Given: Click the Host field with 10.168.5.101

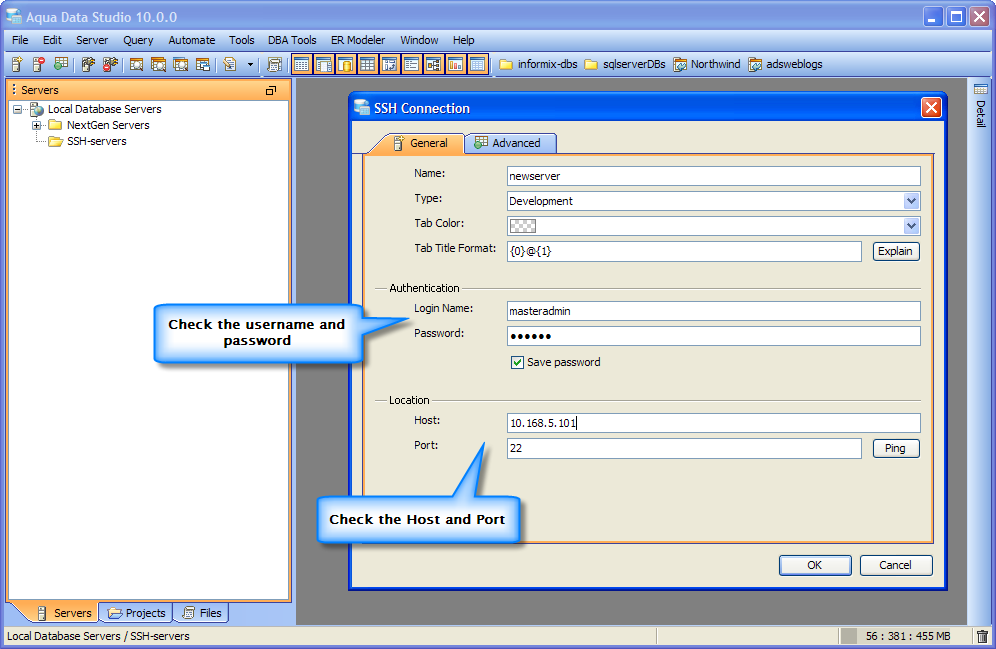Looking at the screenshot, I should pos(713,423).
